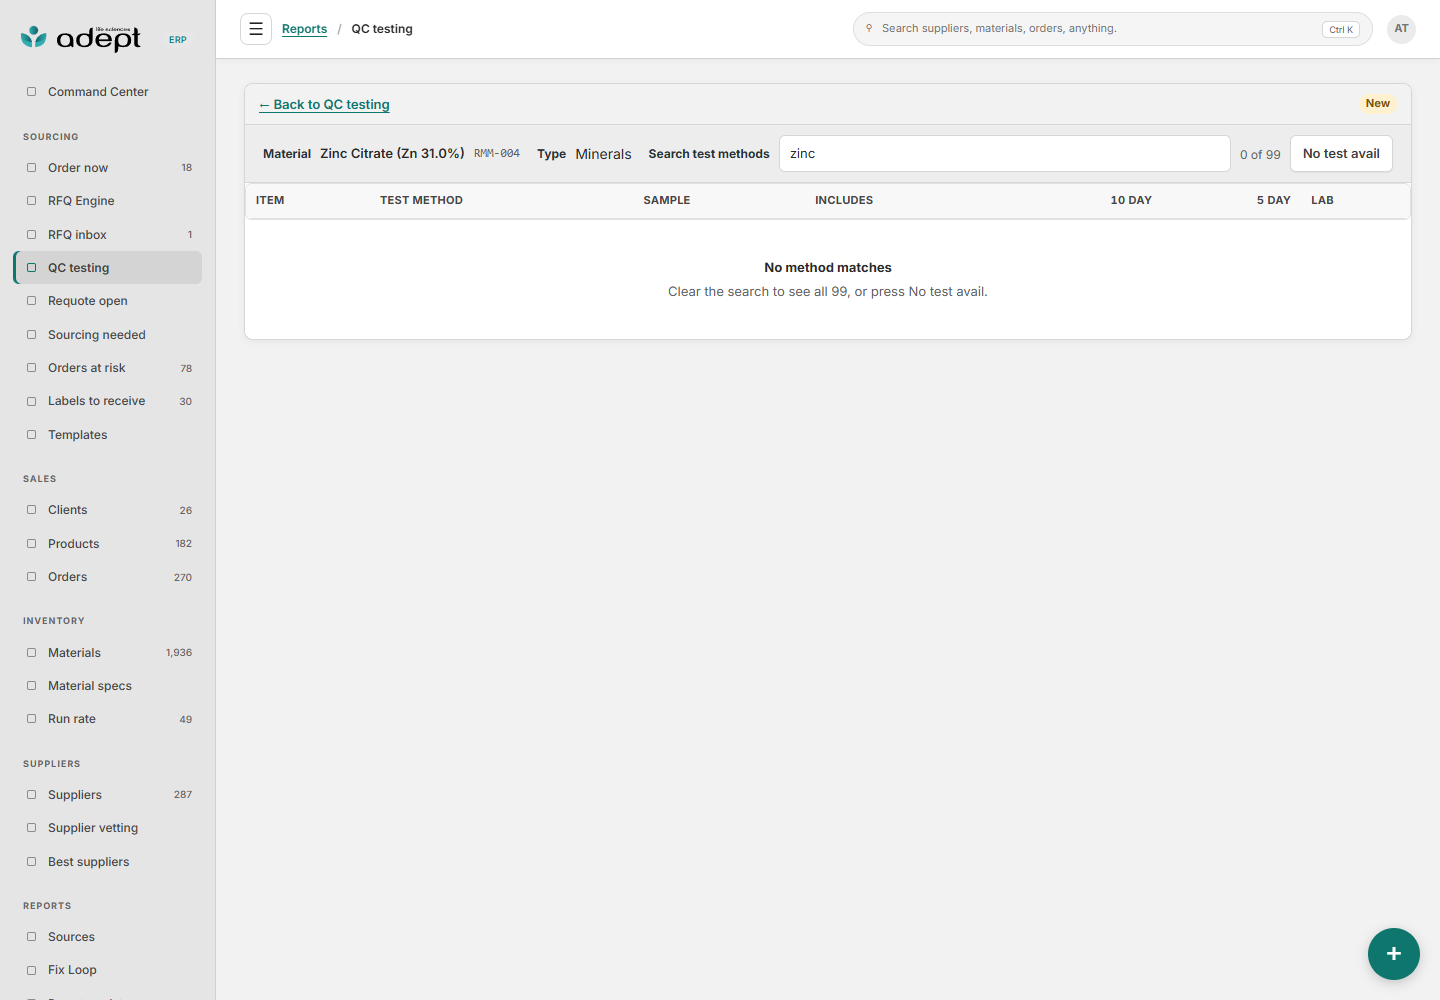Click the 5 DAY column header
Image resolution: width=1440 pixels, height=1000 pixels.
[x=1273, y=200]
